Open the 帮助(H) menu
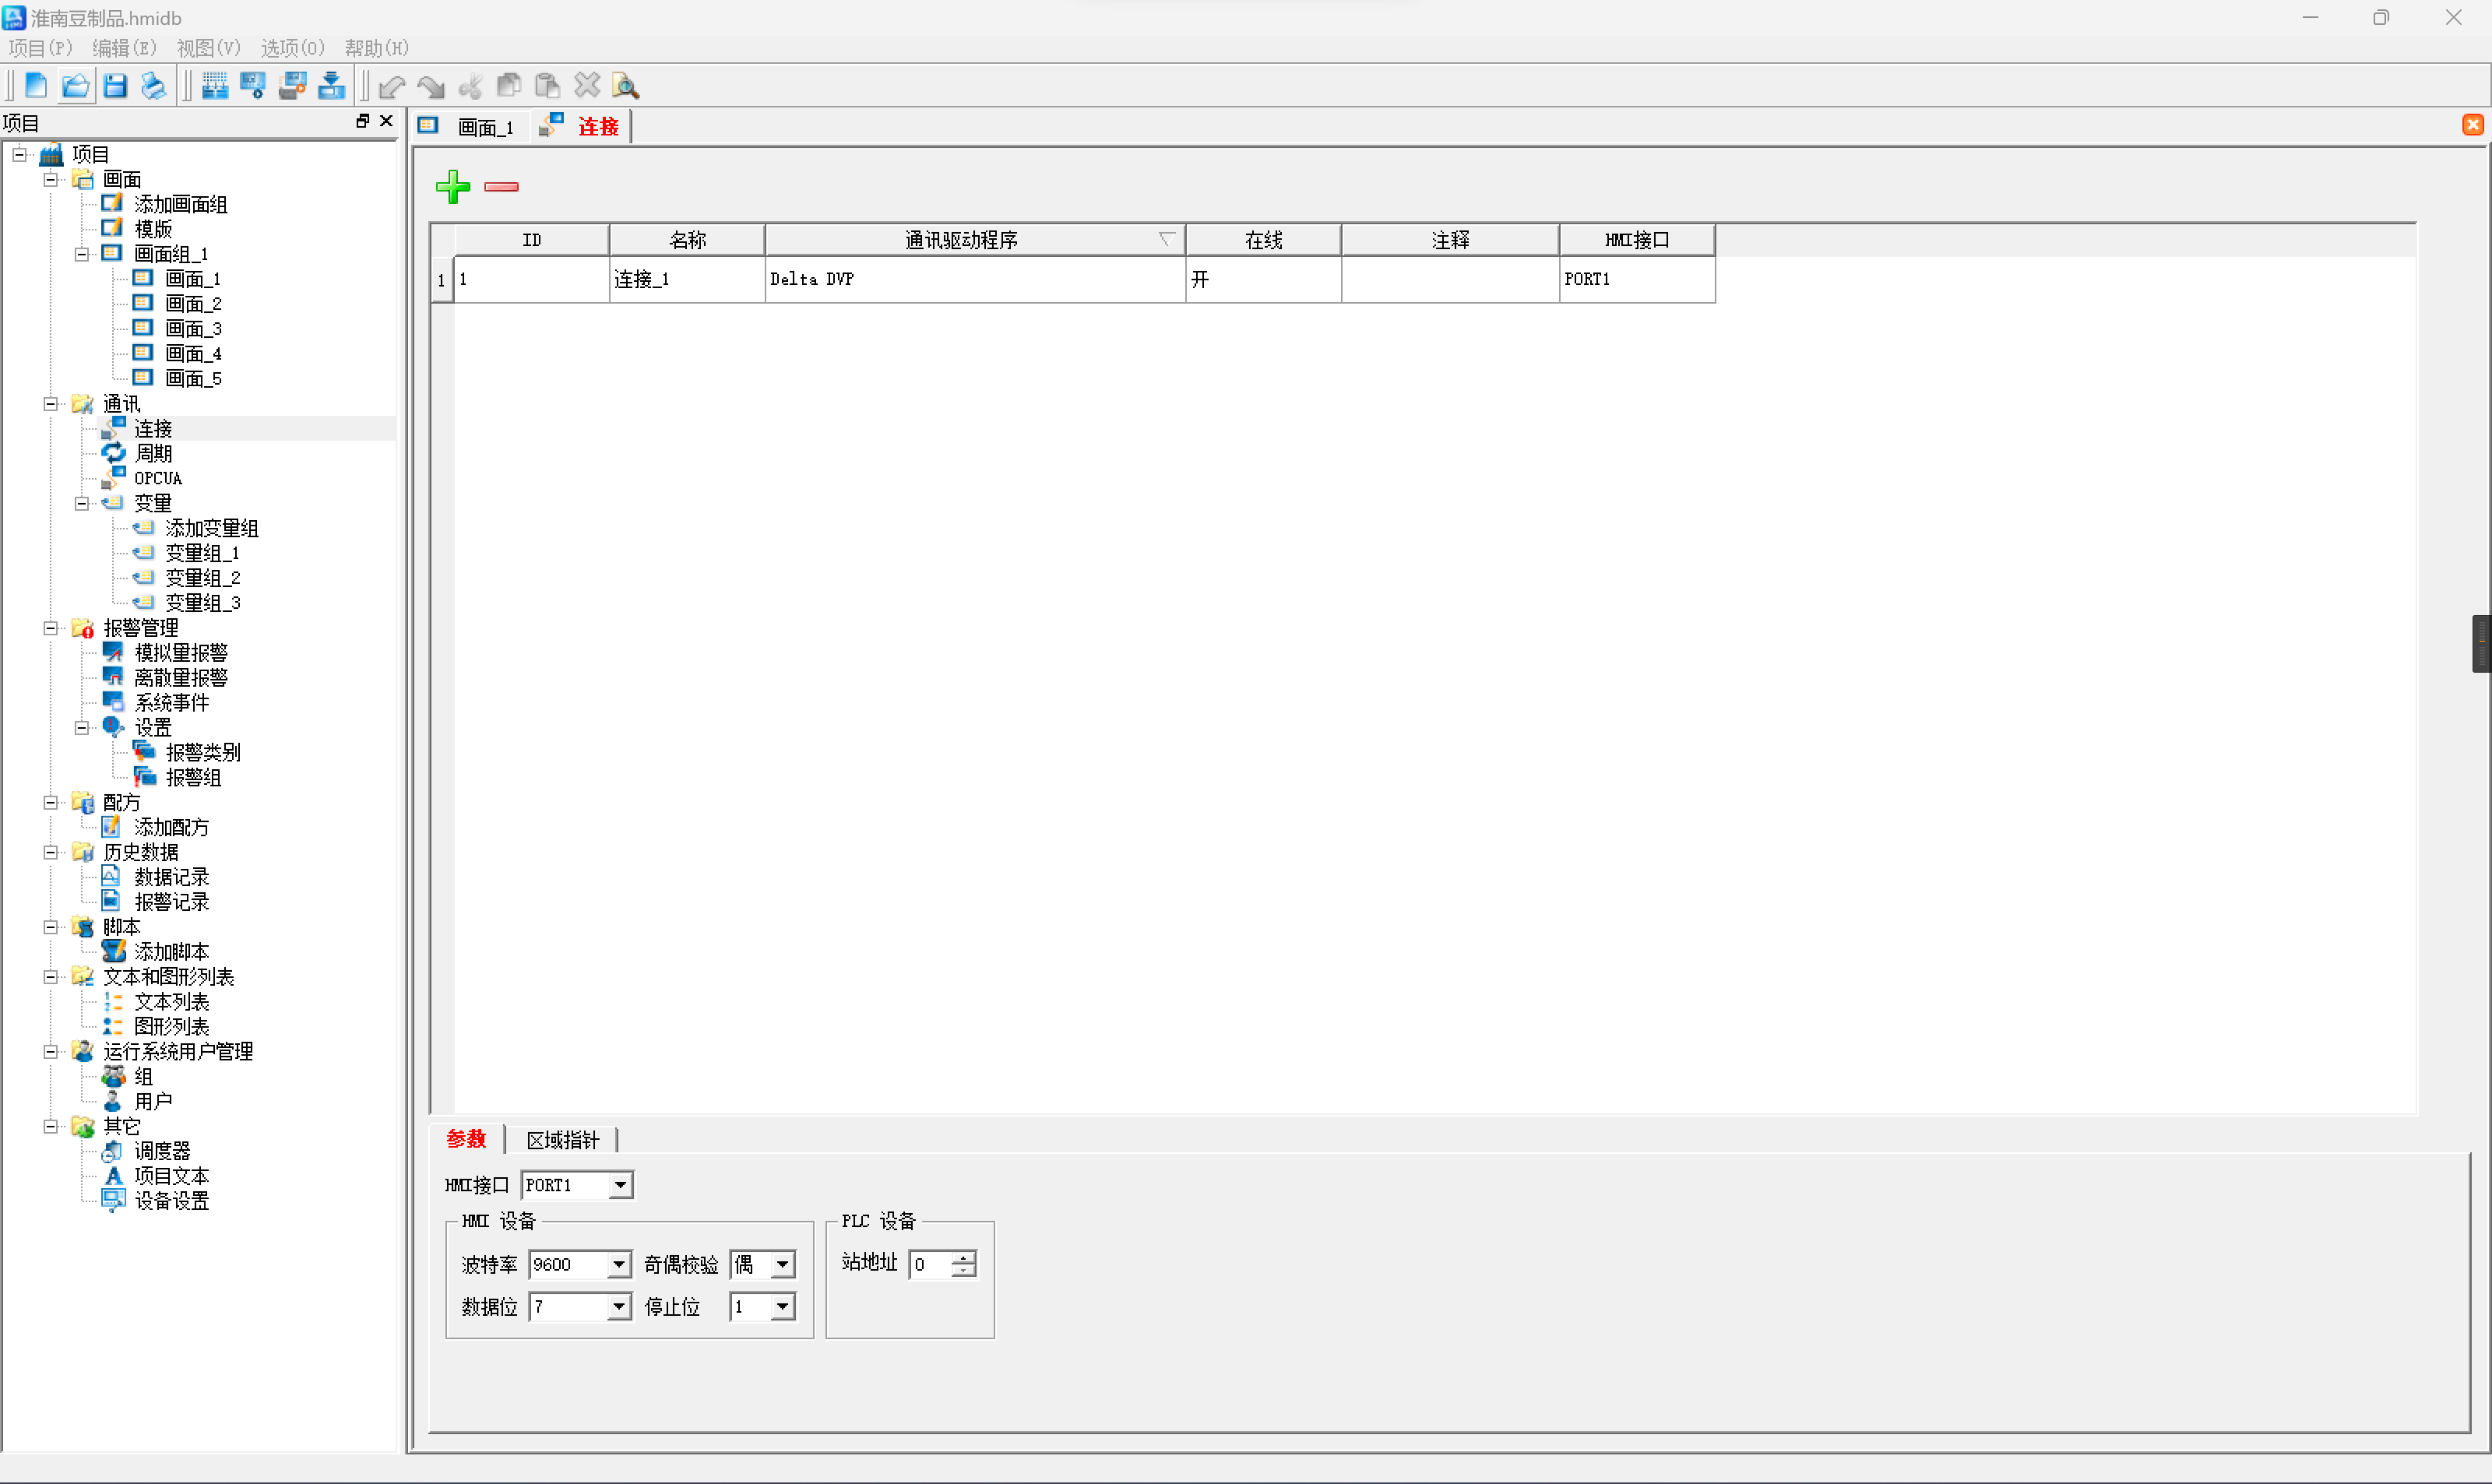 [x=377, y=48]
